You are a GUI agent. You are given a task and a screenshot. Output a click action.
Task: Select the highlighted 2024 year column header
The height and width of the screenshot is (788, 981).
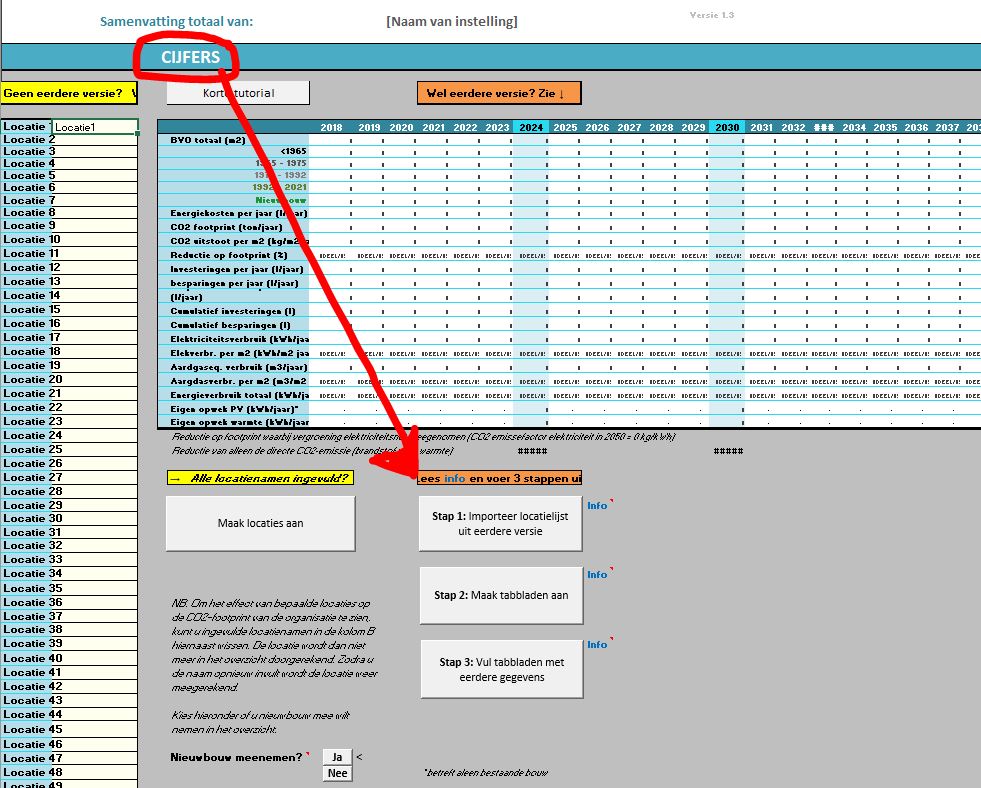(x=531, y=127)
